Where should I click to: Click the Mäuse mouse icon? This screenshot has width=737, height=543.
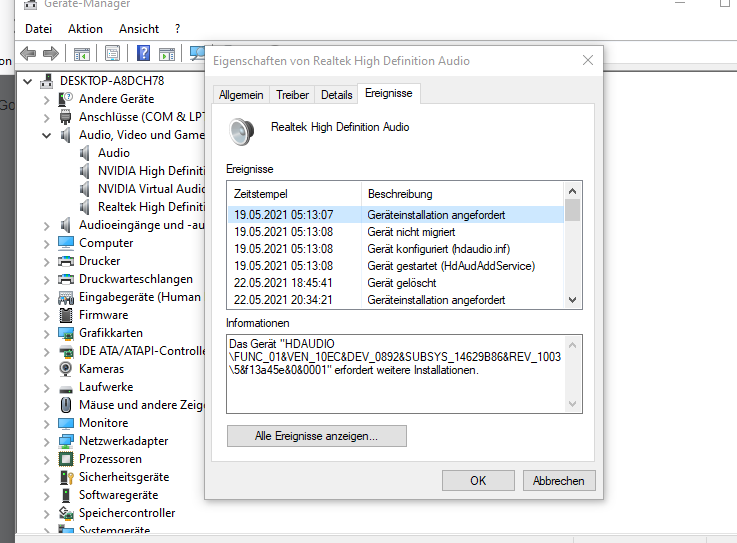[66, 405]
